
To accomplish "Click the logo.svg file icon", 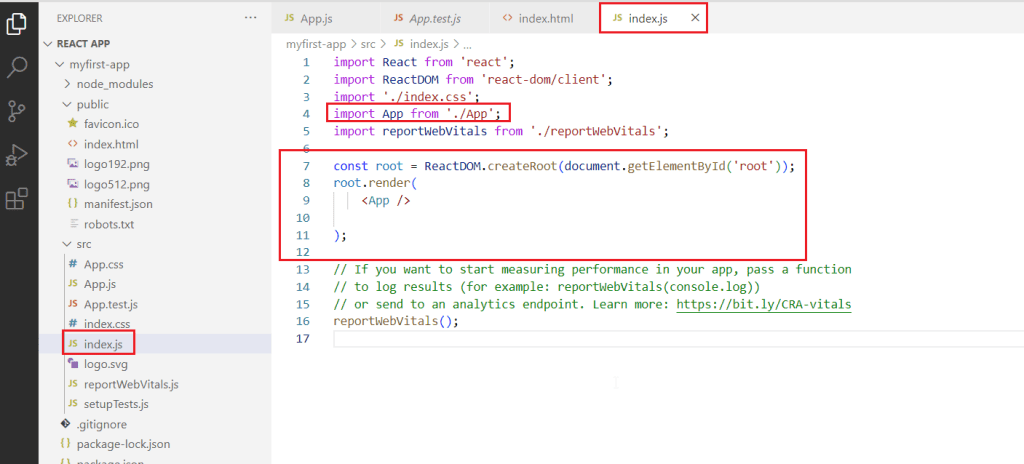I will 72,364.
